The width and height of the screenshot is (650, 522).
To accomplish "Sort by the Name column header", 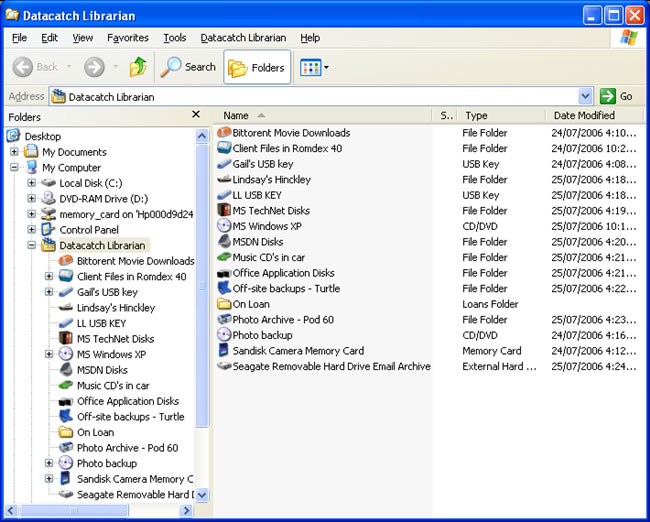I will pos(323,115).
